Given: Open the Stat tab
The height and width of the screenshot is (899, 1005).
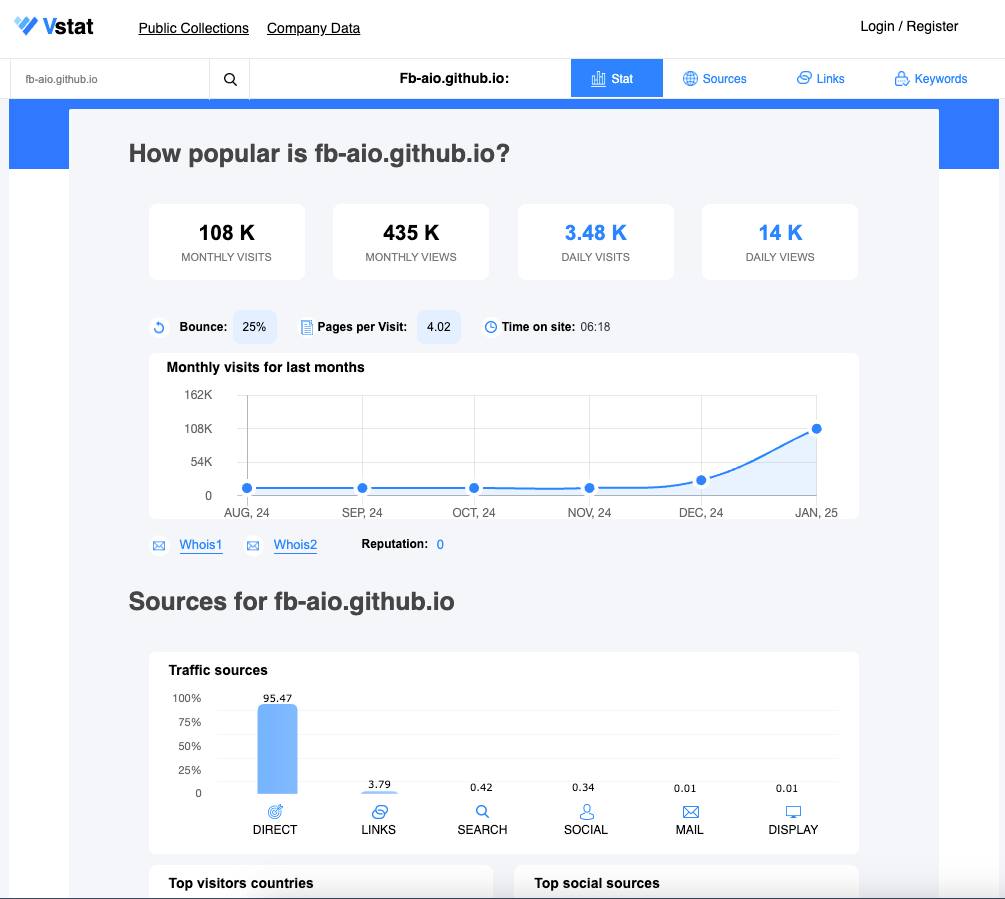Looking at the screenshot, I should tap(617, 78).
